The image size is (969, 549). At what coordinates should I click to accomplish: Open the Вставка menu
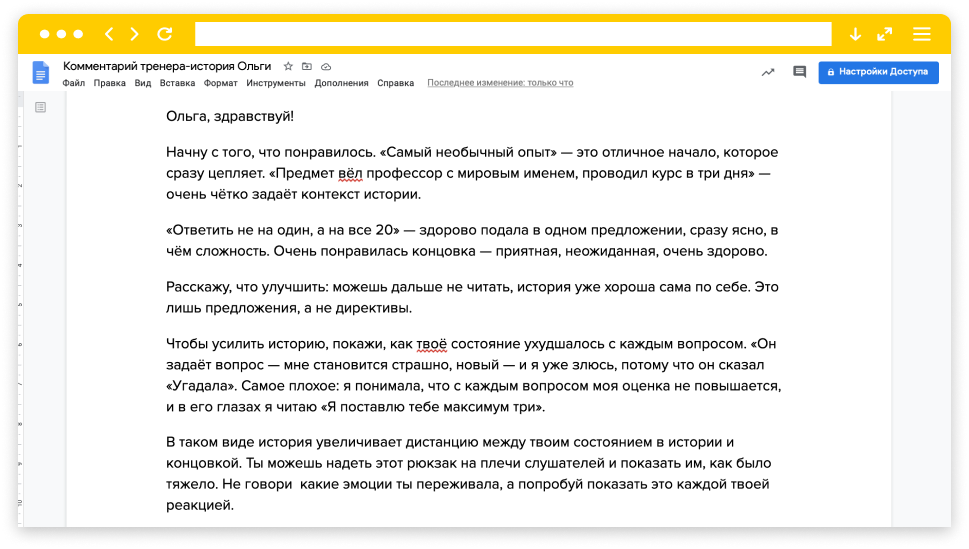click(177, 83)
